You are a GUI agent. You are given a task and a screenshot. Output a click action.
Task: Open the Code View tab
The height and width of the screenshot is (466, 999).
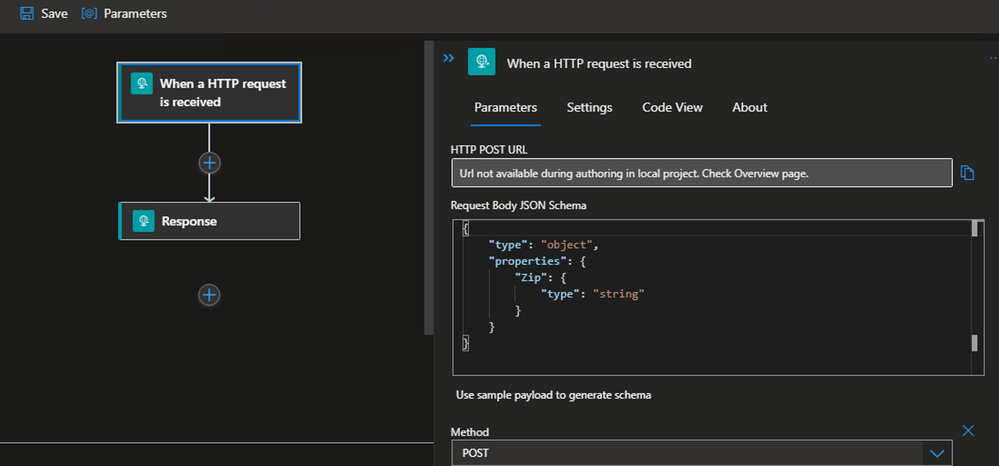coord(672,108)
